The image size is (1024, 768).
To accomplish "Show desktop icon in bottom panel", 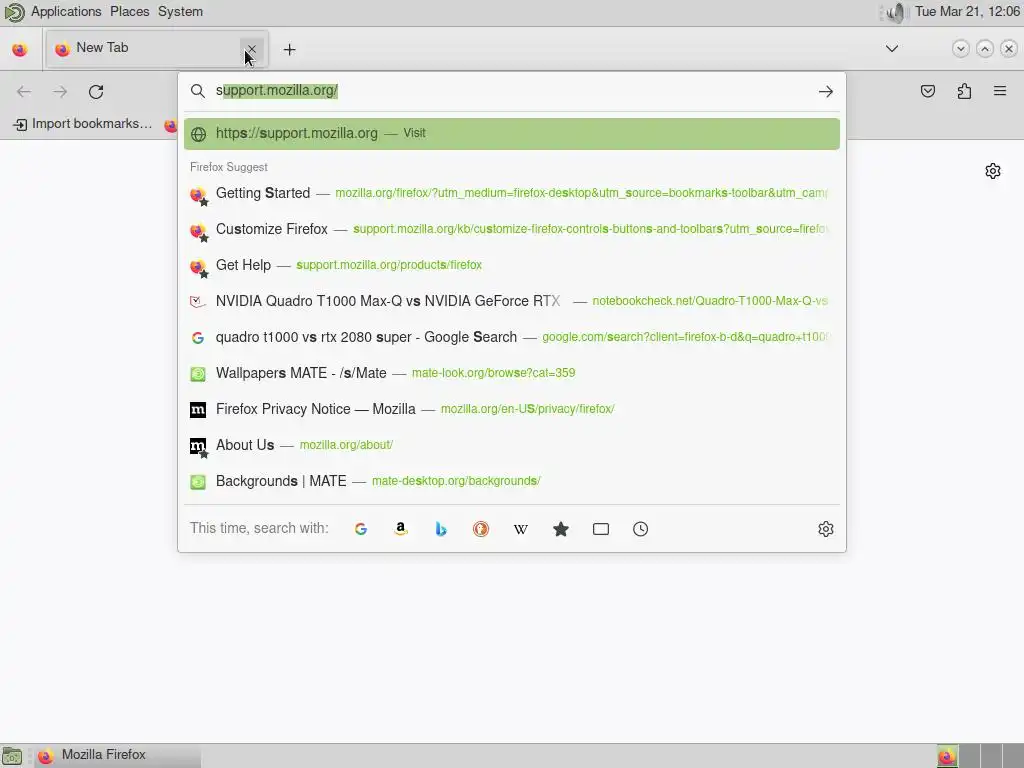I will [x=11, y=756].
